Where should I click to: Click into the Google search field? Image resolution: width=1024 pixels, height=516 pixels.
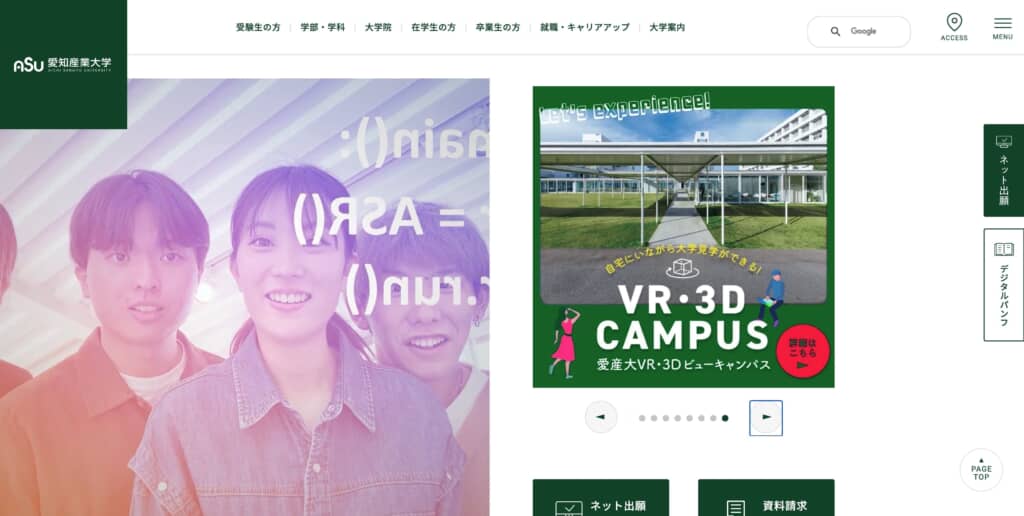coord(859,31)
